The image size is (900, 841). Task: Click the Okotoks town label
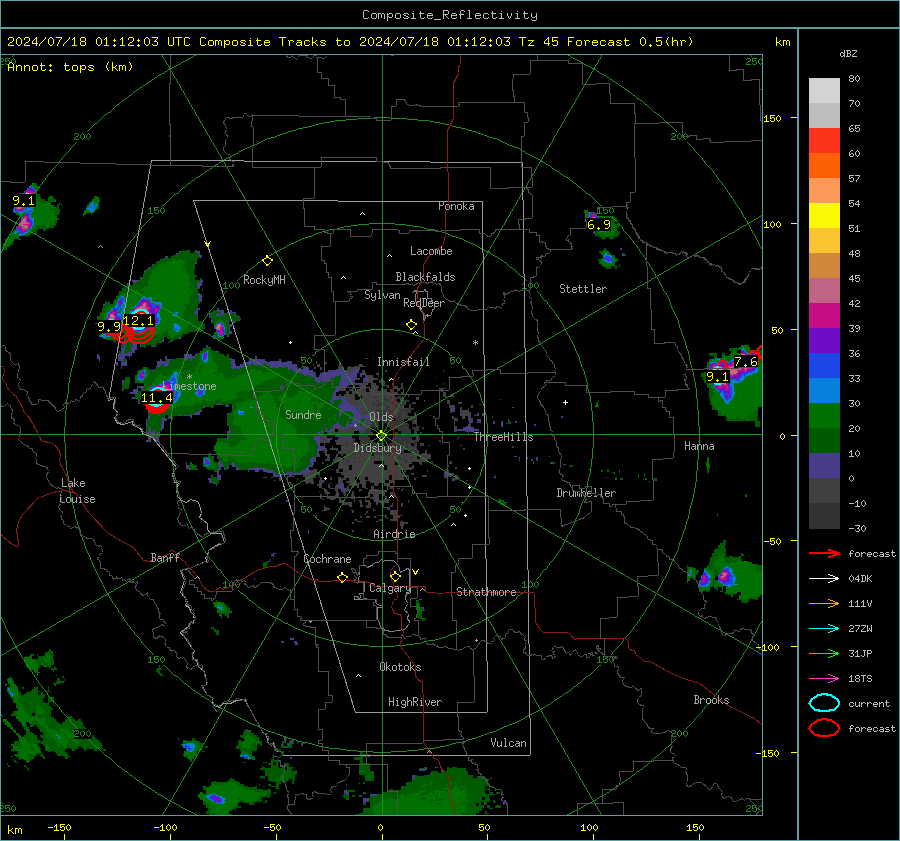[400, 667]
